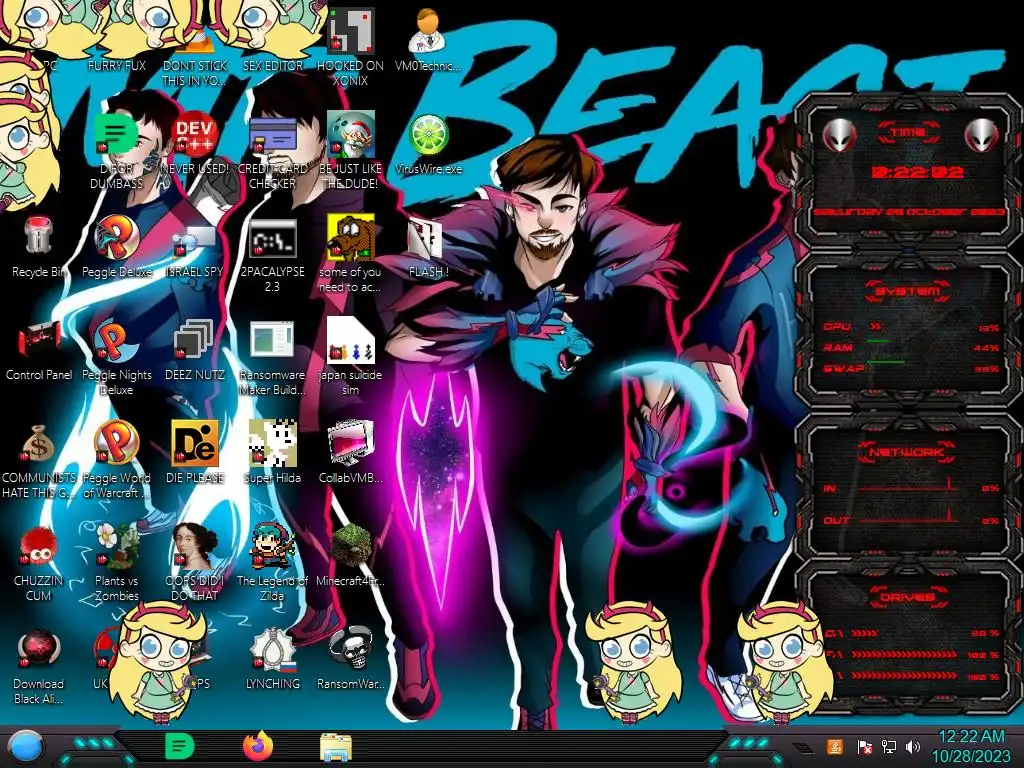Image resolution: width=1024 pixels, height=768 pixels.
Task: Launch The Legend of Zilda shortcut
Action: 273,546
